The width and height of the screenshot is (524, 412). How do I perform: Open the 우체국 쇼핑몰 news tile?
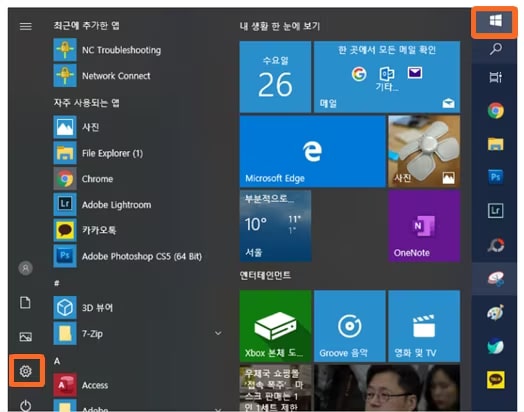click(x=275, y=388)
